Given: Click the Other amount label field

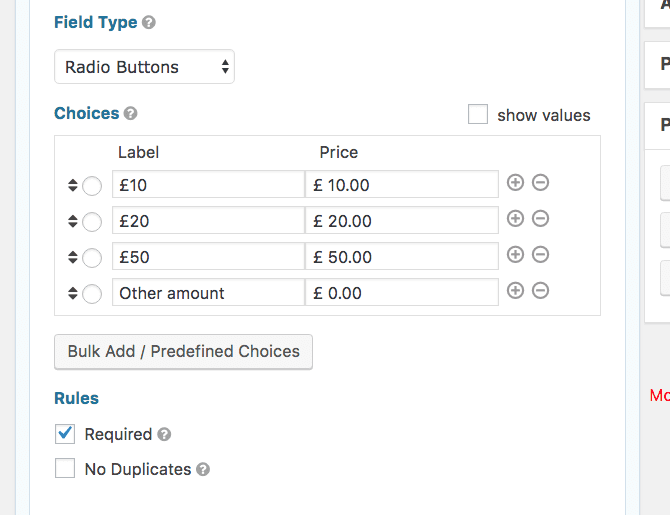Looking at the screenshot, I should 209,292.
